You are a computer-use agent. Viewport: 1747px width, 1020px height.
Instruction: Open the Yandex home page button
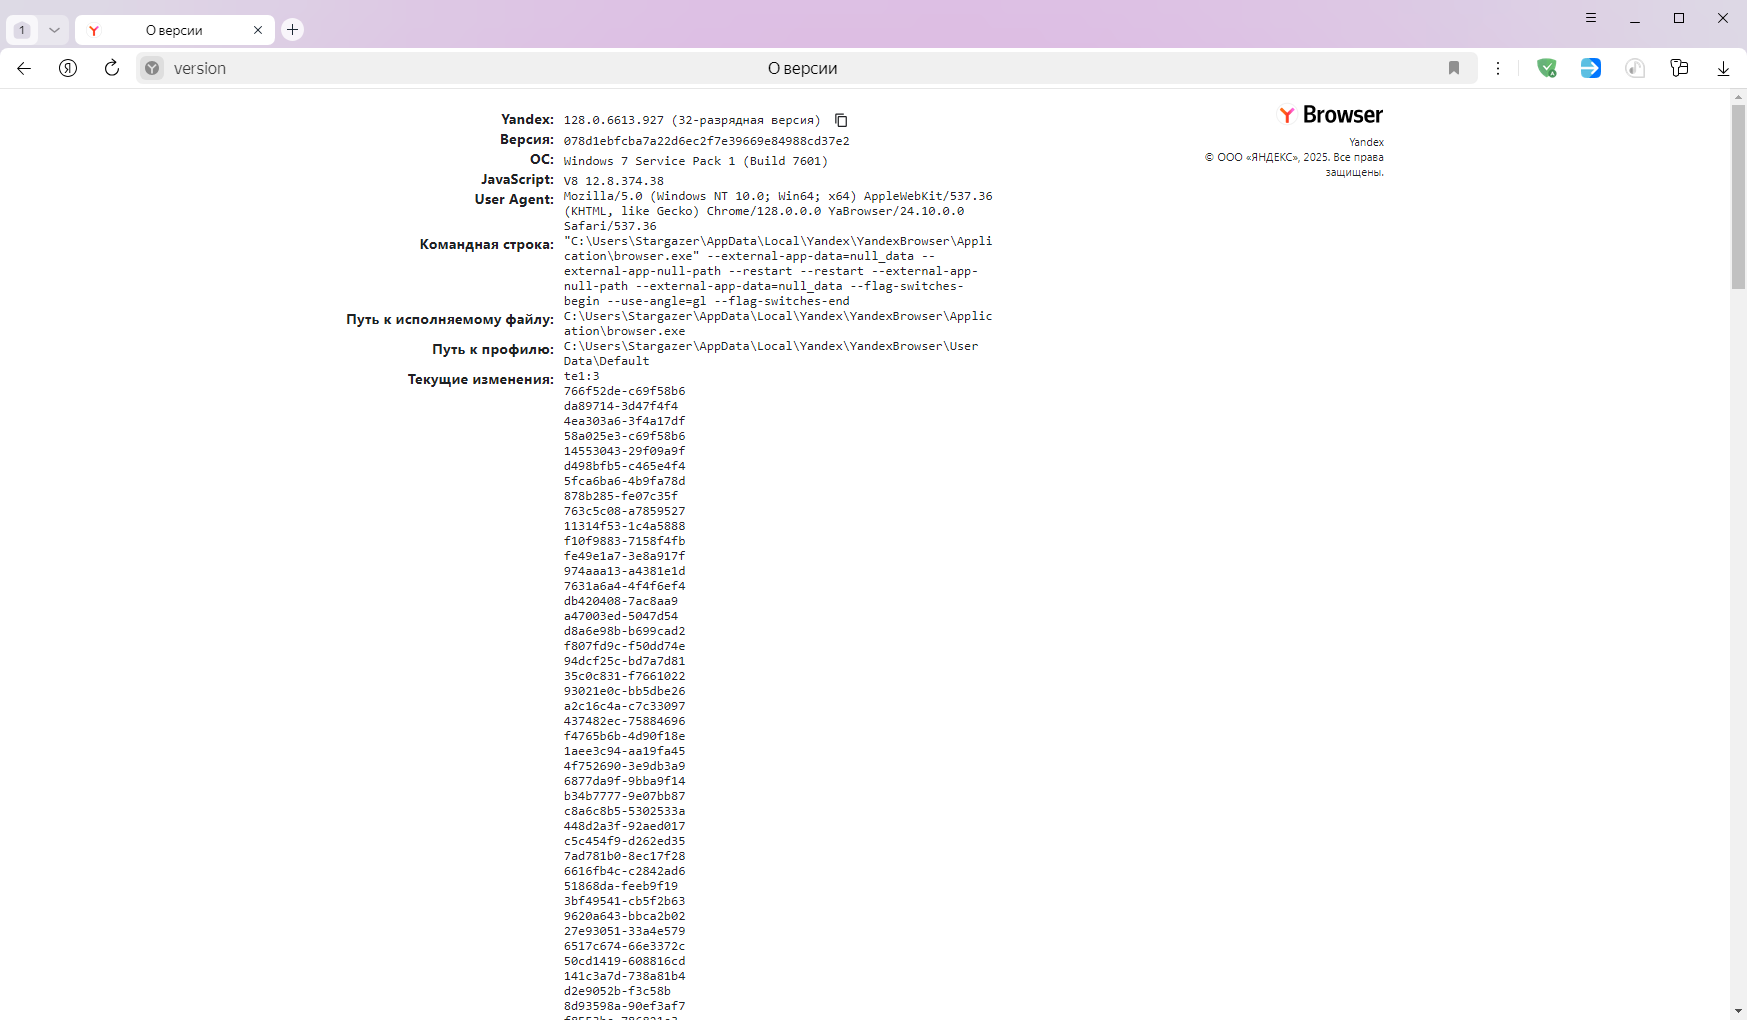tap(68, 68)
